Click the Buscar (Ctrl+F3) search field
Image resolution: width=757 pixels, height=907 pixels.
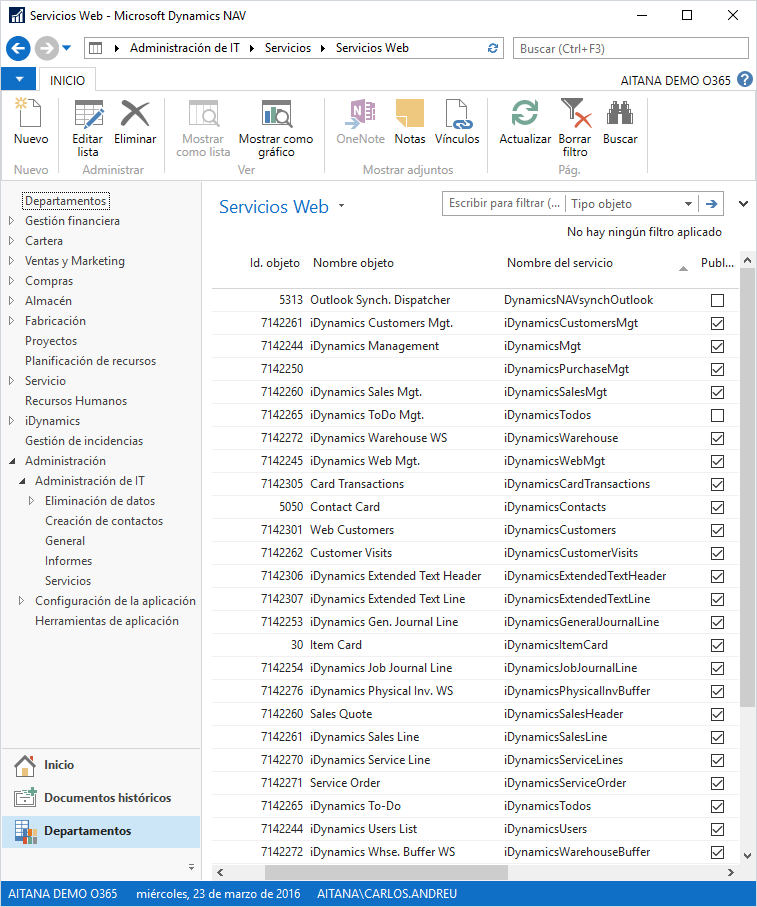tap(630, 48)
